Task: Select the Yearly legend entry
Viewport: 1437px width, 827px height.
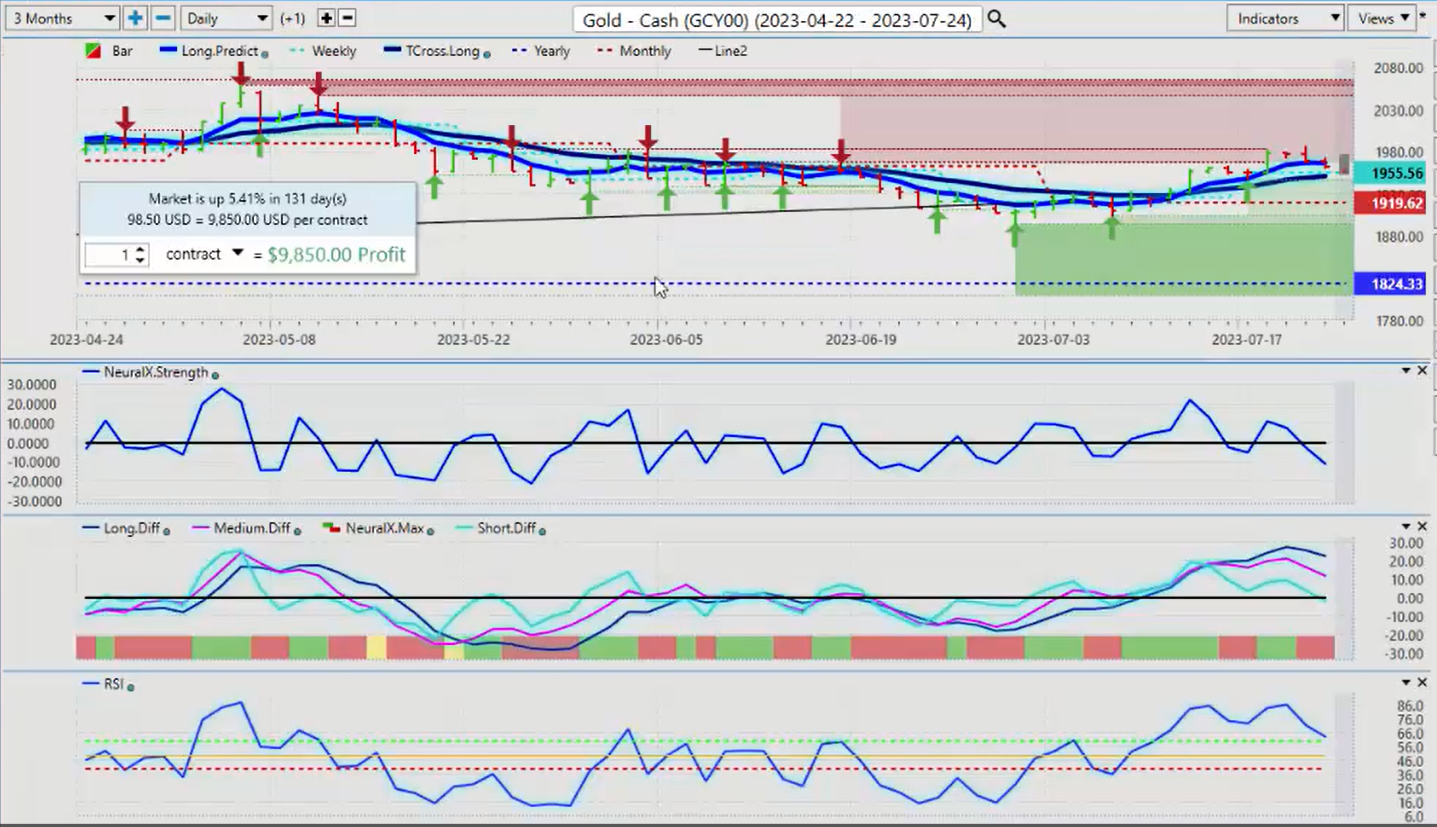Action: [x=539, y=51]
